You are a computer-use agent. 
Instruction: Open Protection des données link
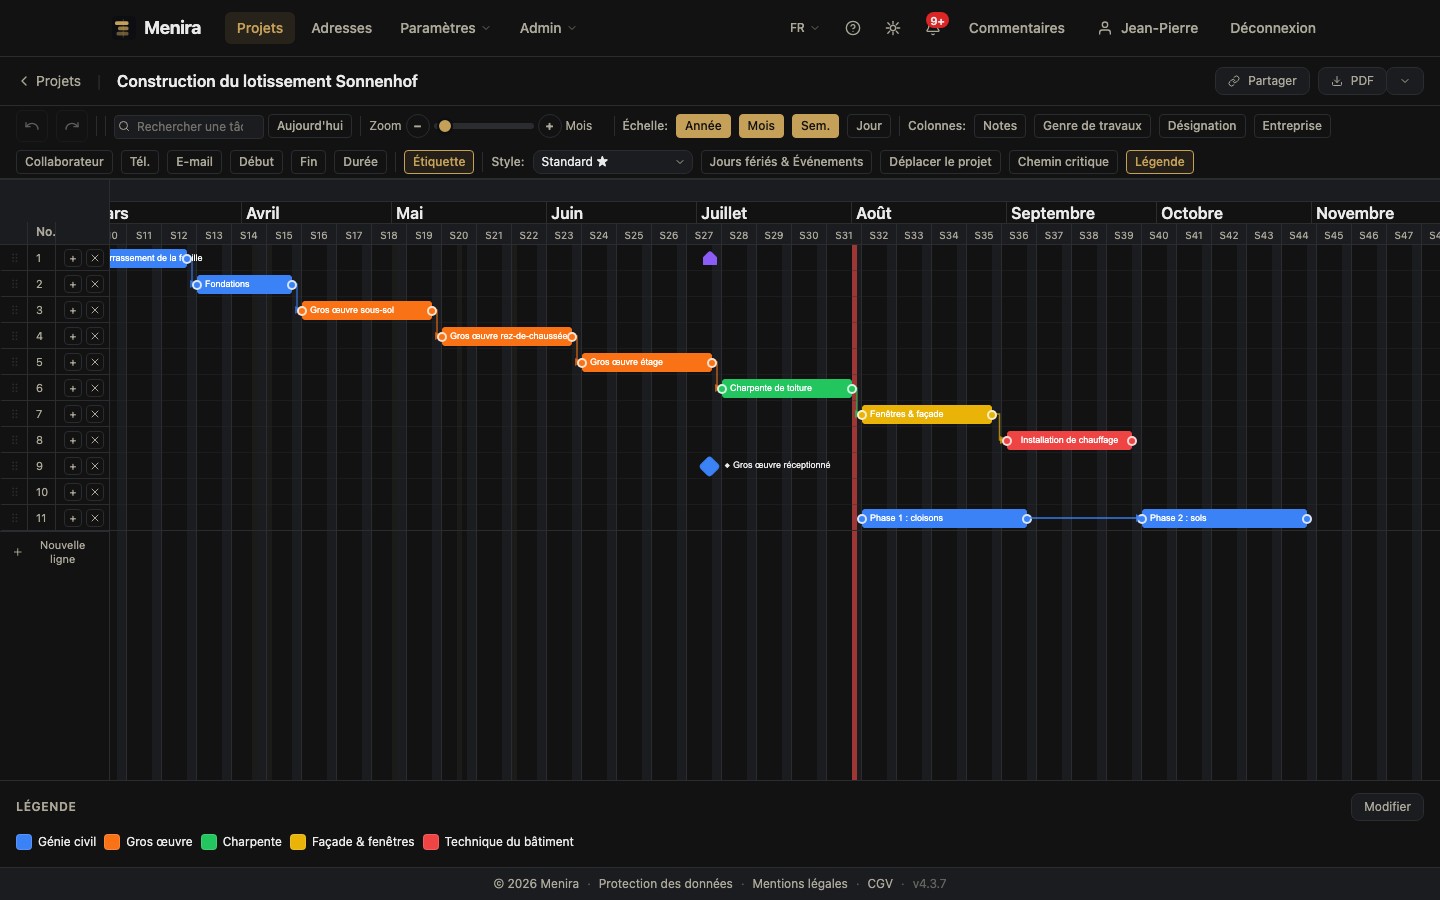point(665,884)
